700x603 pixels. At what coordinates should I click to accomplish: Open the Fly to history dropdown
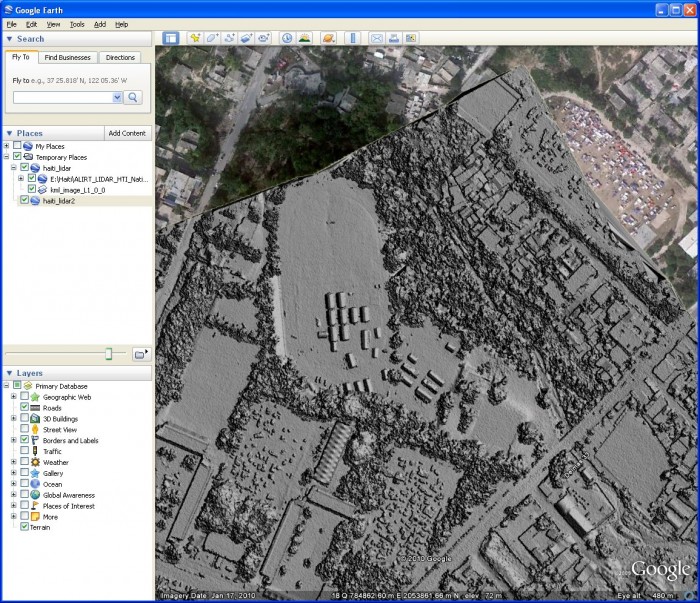coord(117,97)
